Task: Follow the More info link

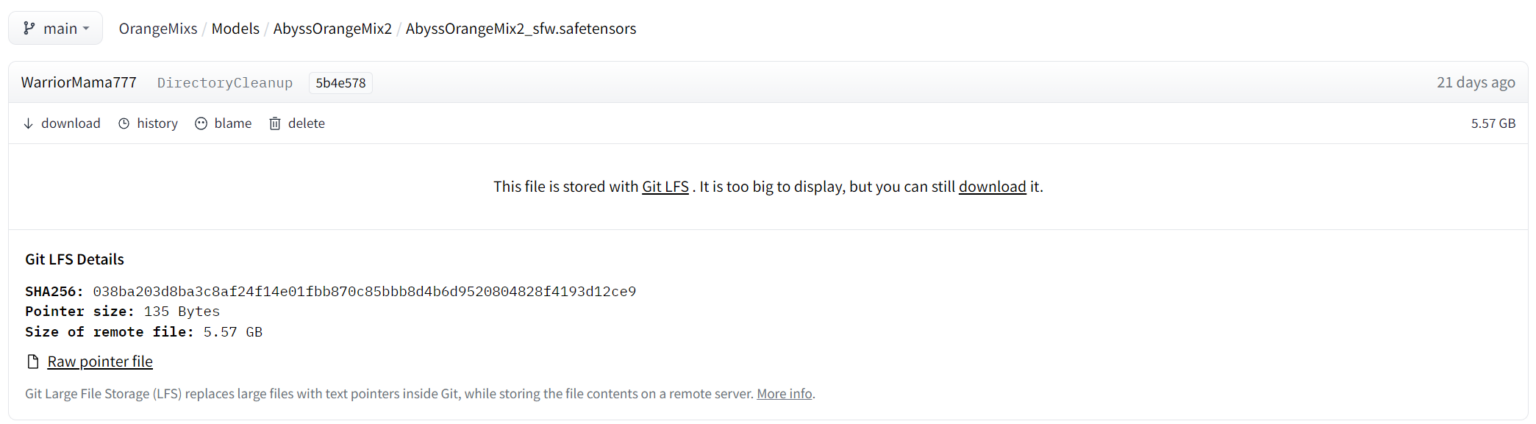Action: pyautogui.click(x=784, y=394)
